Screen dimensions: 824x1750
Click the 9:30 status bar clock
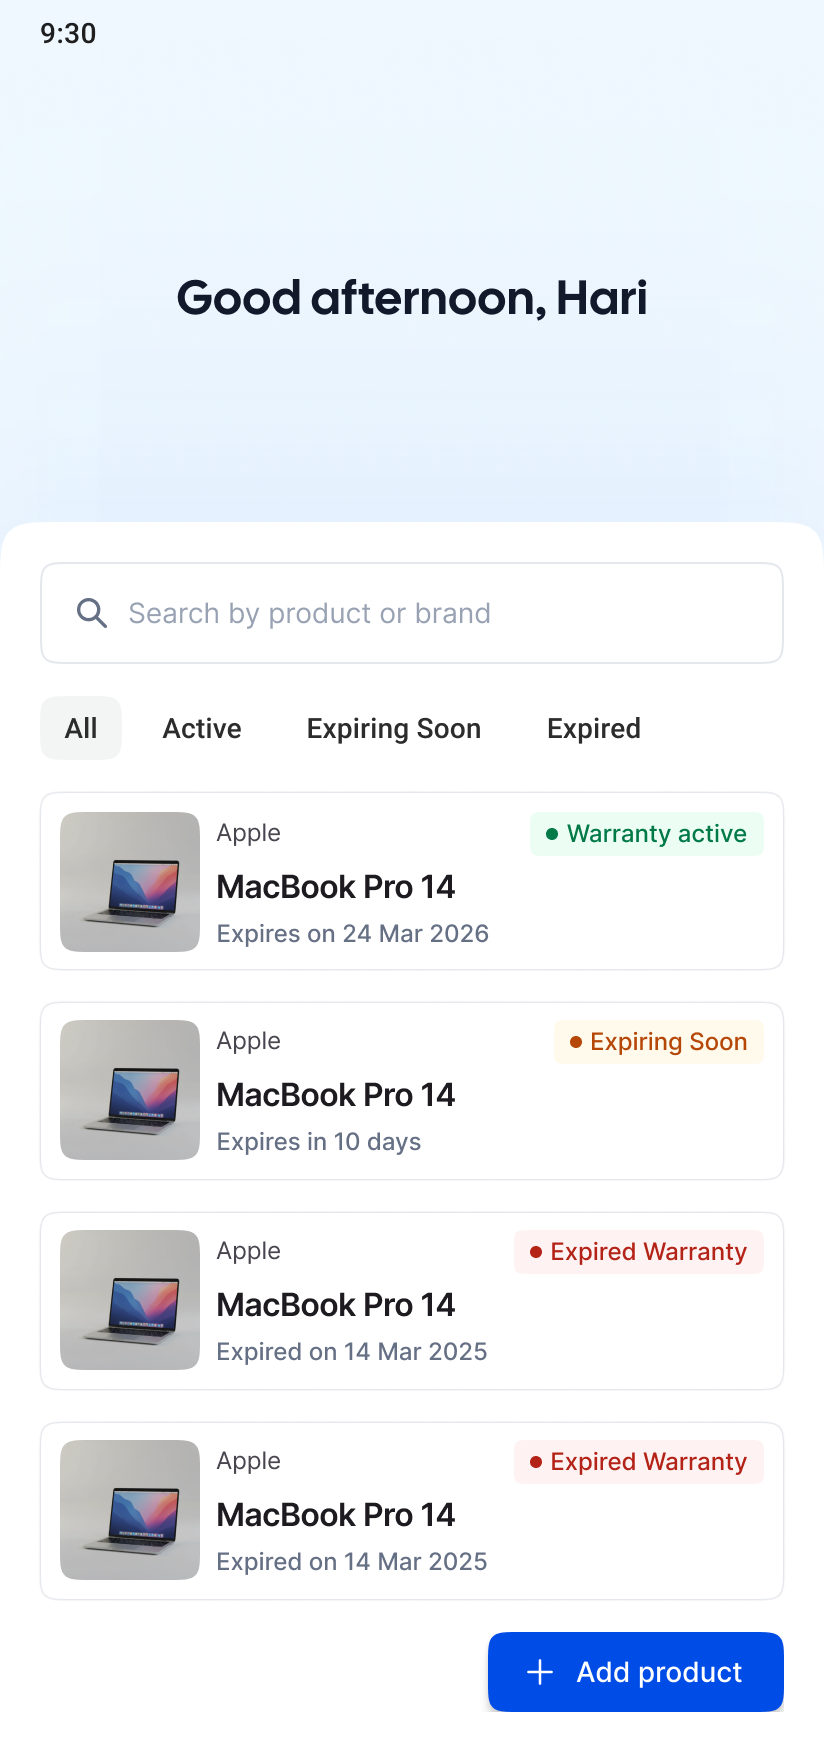click(x=68, y=34)
